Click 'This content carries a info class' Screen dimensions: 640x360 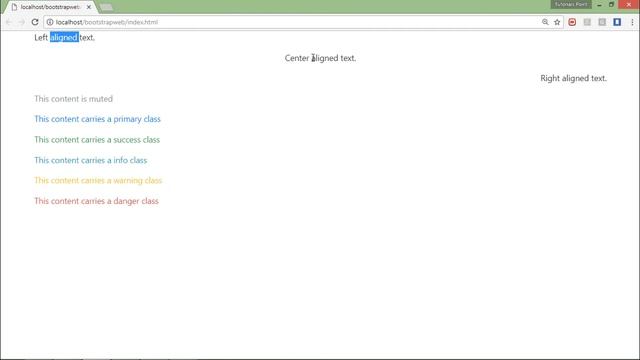pos(91,160)
